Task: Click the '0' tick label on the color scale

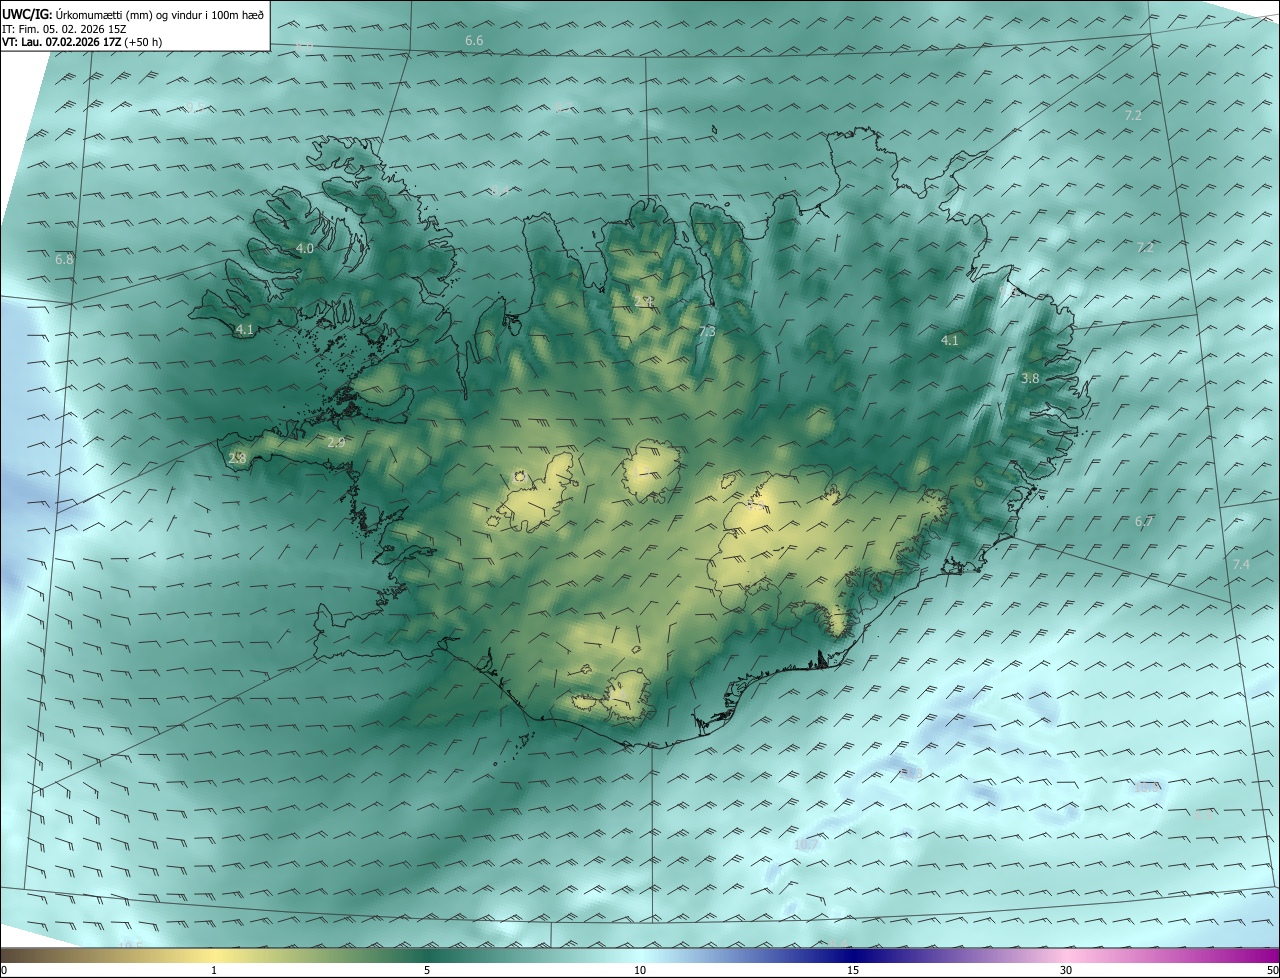Action: coord(3,970)
